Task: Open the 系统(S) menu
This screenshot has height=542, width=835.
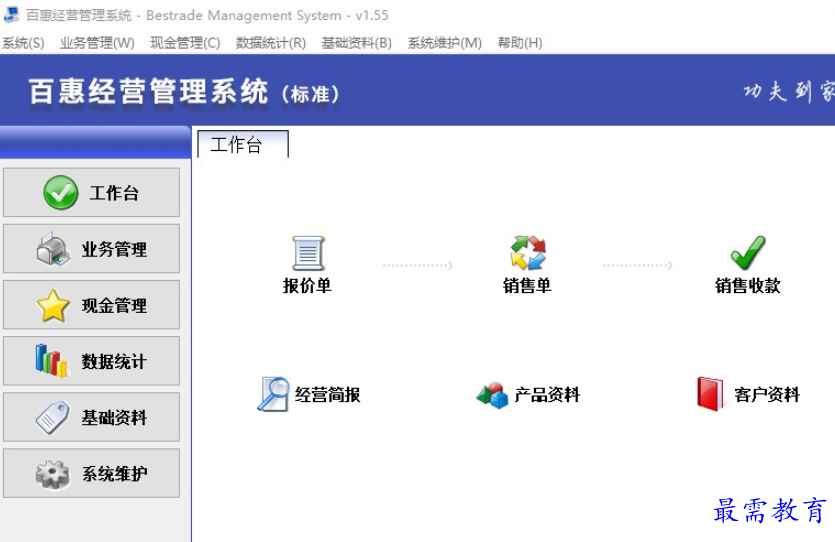Action: click(23, 43)
